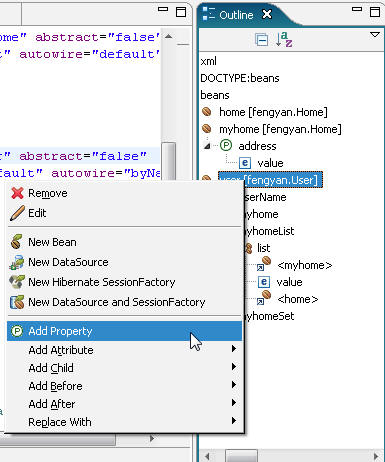Click the pencil Edit icon
Viewport: 385px width, 462px height.
coord(17,213)
